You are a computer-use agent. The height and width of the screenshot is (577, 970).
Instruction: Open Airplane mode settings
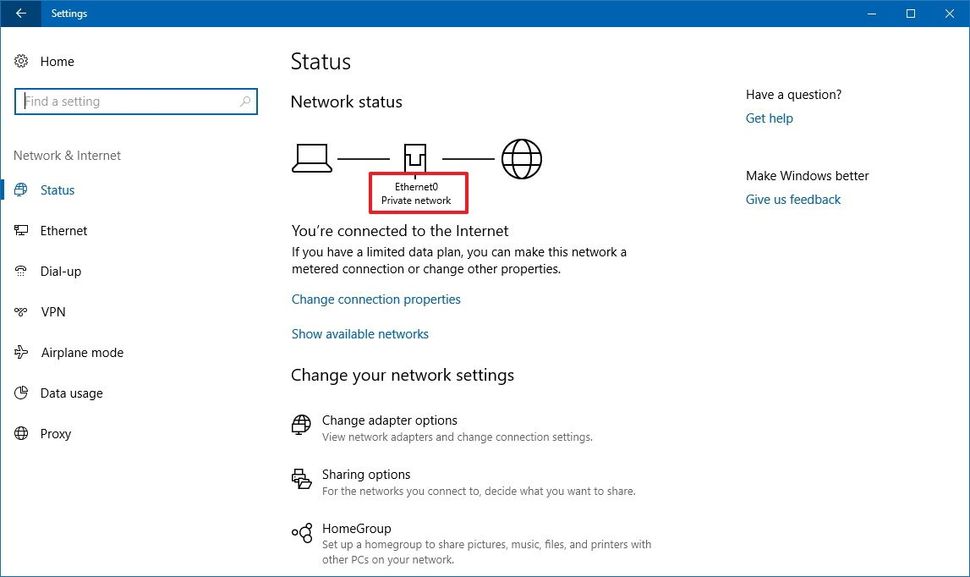click(x=80, y=352)
